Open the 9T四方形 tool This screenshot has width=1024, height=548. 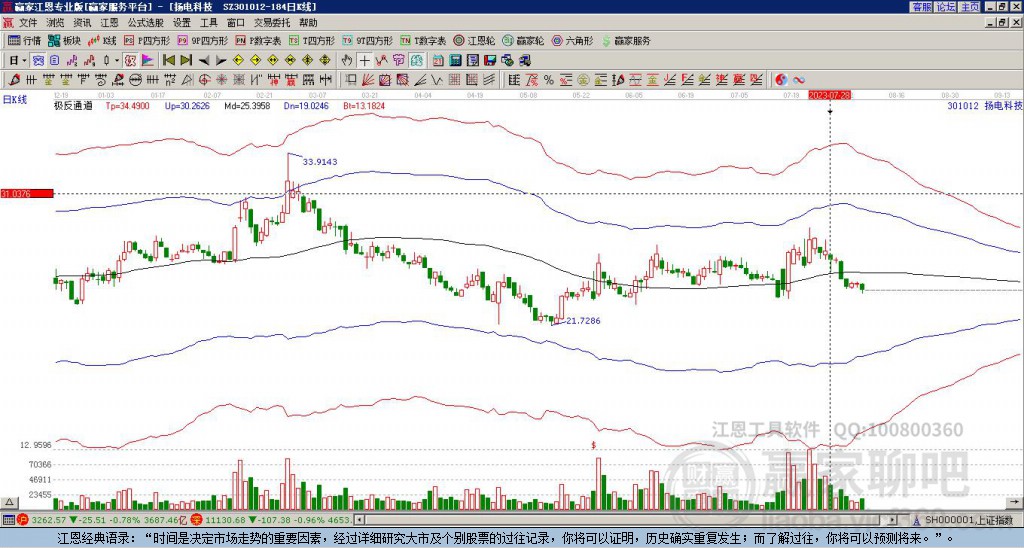pos(367,40)
